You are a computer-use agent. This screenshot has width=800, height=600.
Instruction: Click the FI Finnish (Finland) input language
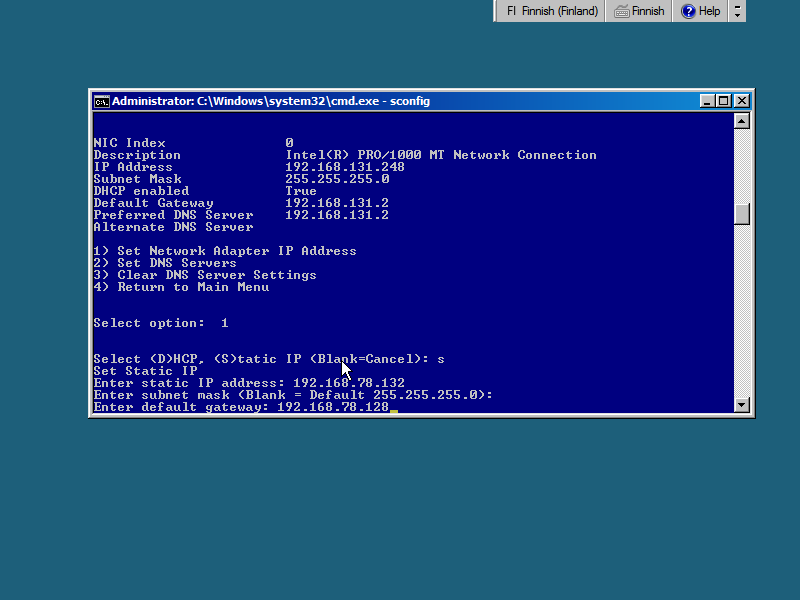(x=551, y=11)
